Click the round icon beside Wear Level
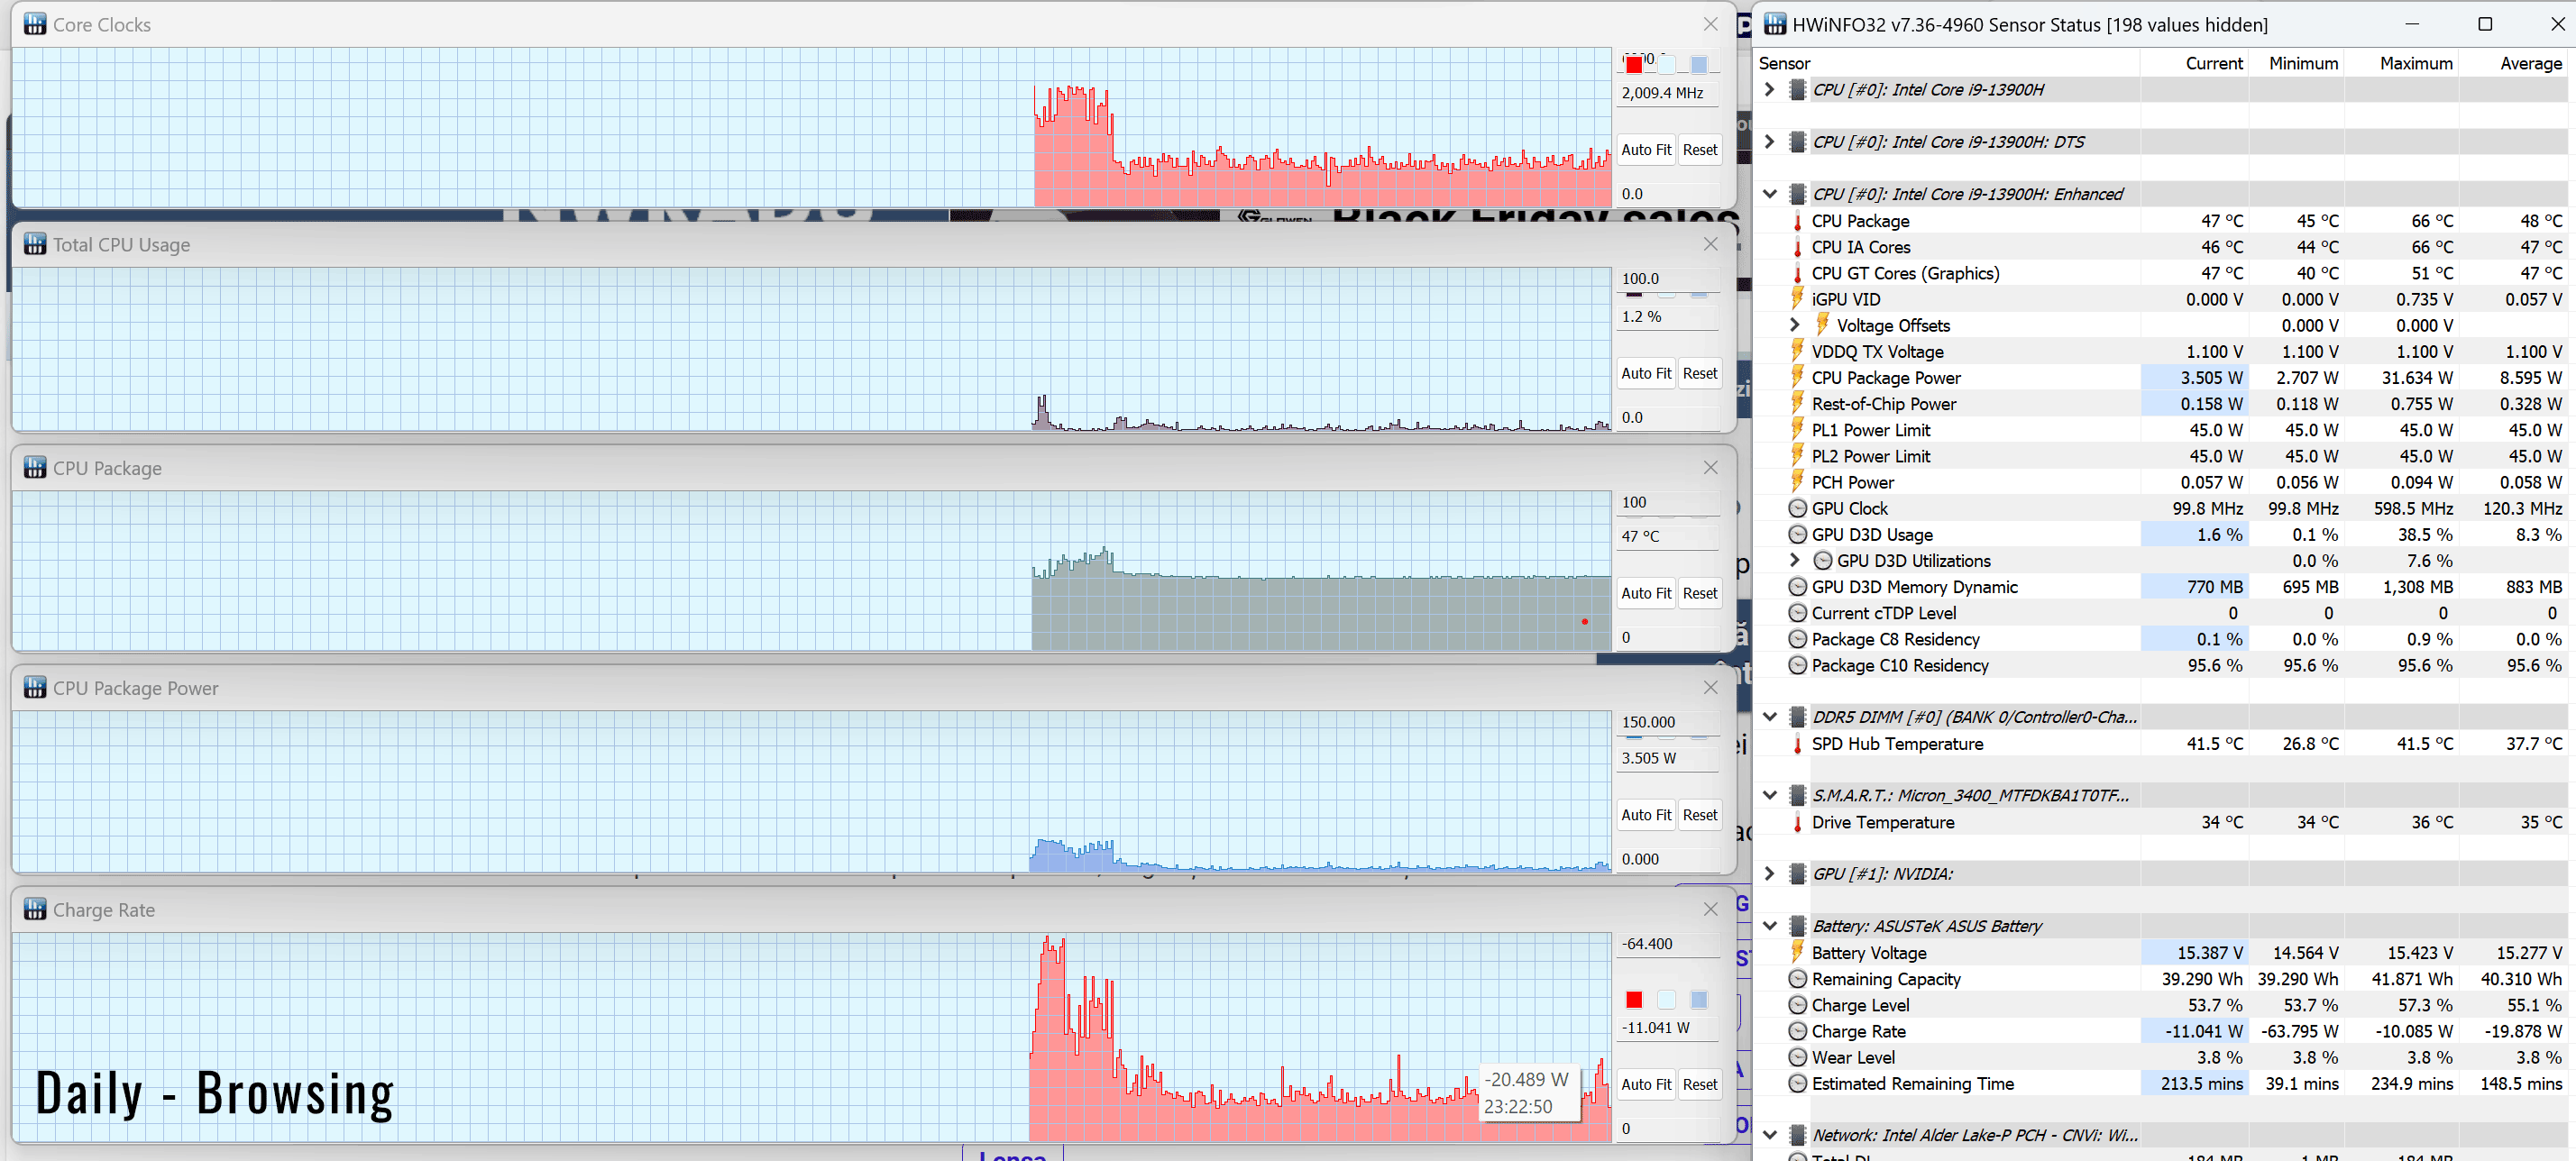Viewport: 2576px width, 1161px height. tap(1797, 1057)
